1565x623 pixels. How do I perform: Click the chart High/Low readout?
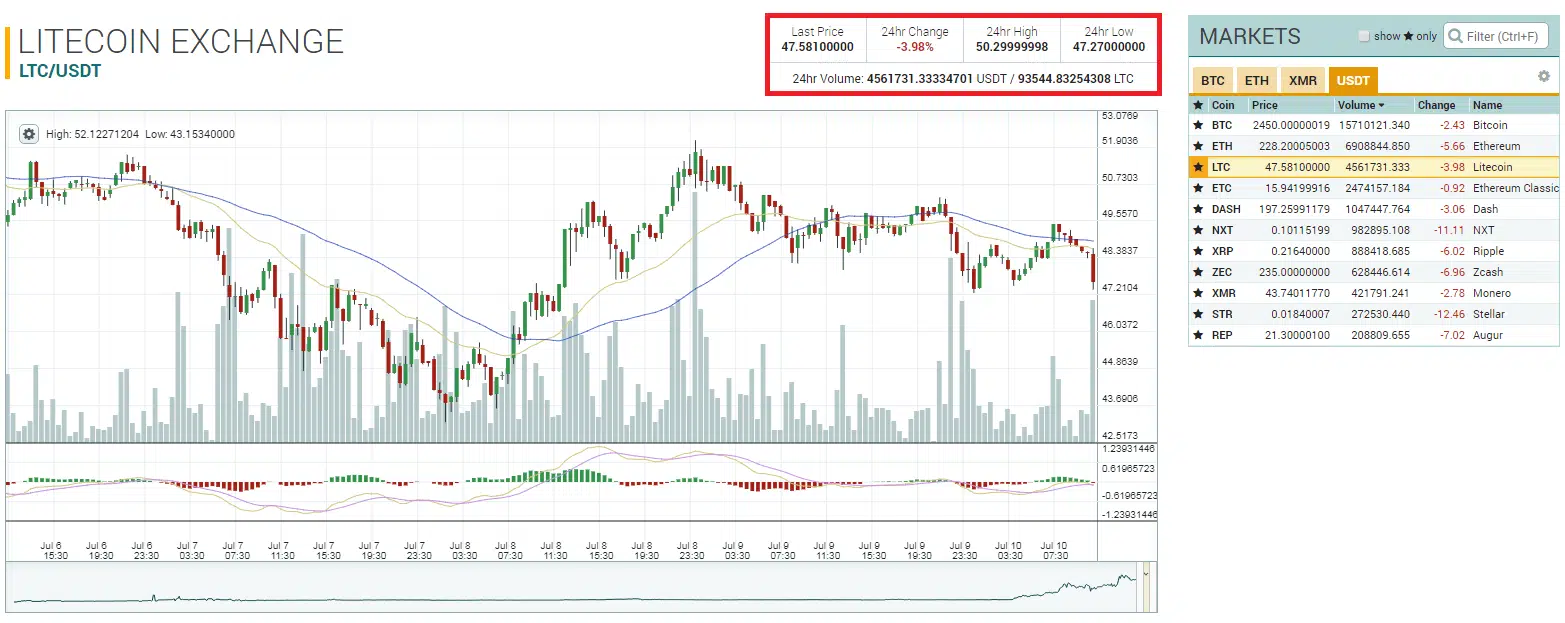click(x=140, y=134)
